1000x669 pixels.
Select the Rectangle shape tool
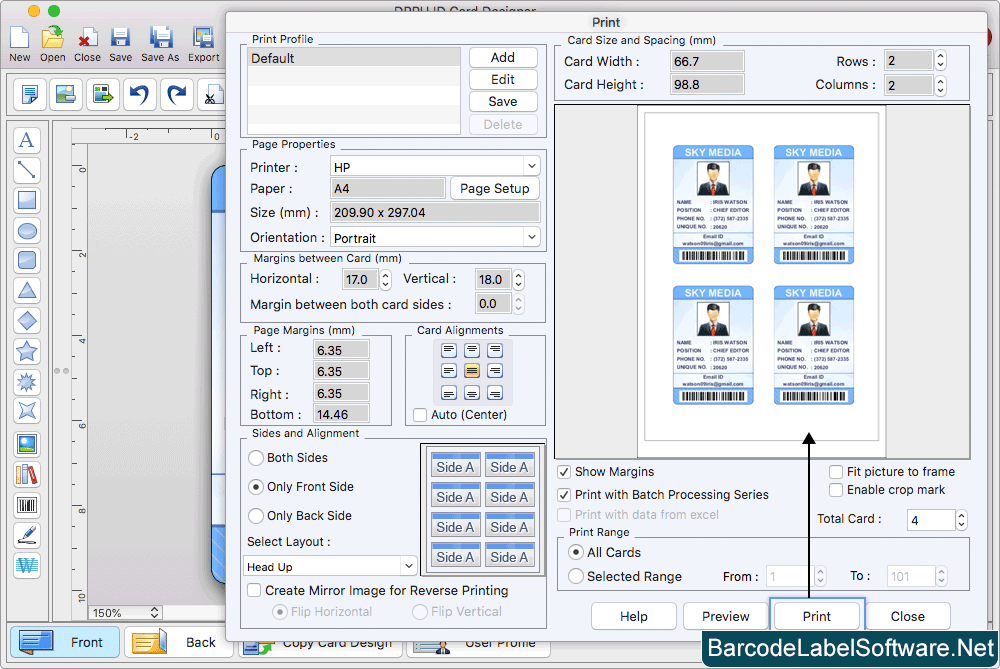(27, 200)
